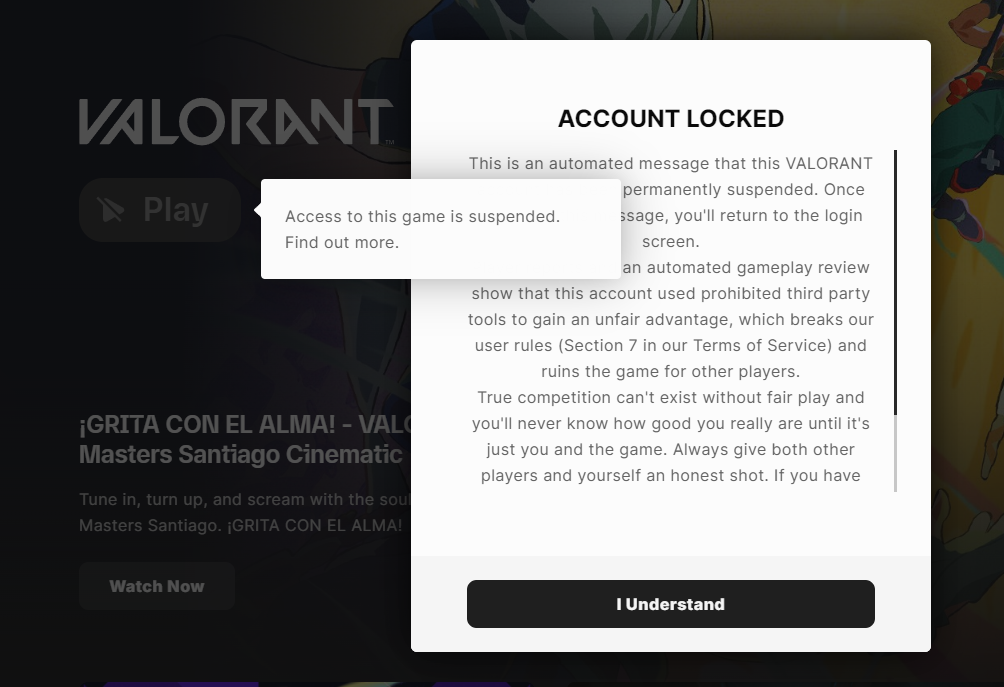Open the leftmost purple thumbnail at the bottom
1004x687 pixels.
click(x=180, y=684)
